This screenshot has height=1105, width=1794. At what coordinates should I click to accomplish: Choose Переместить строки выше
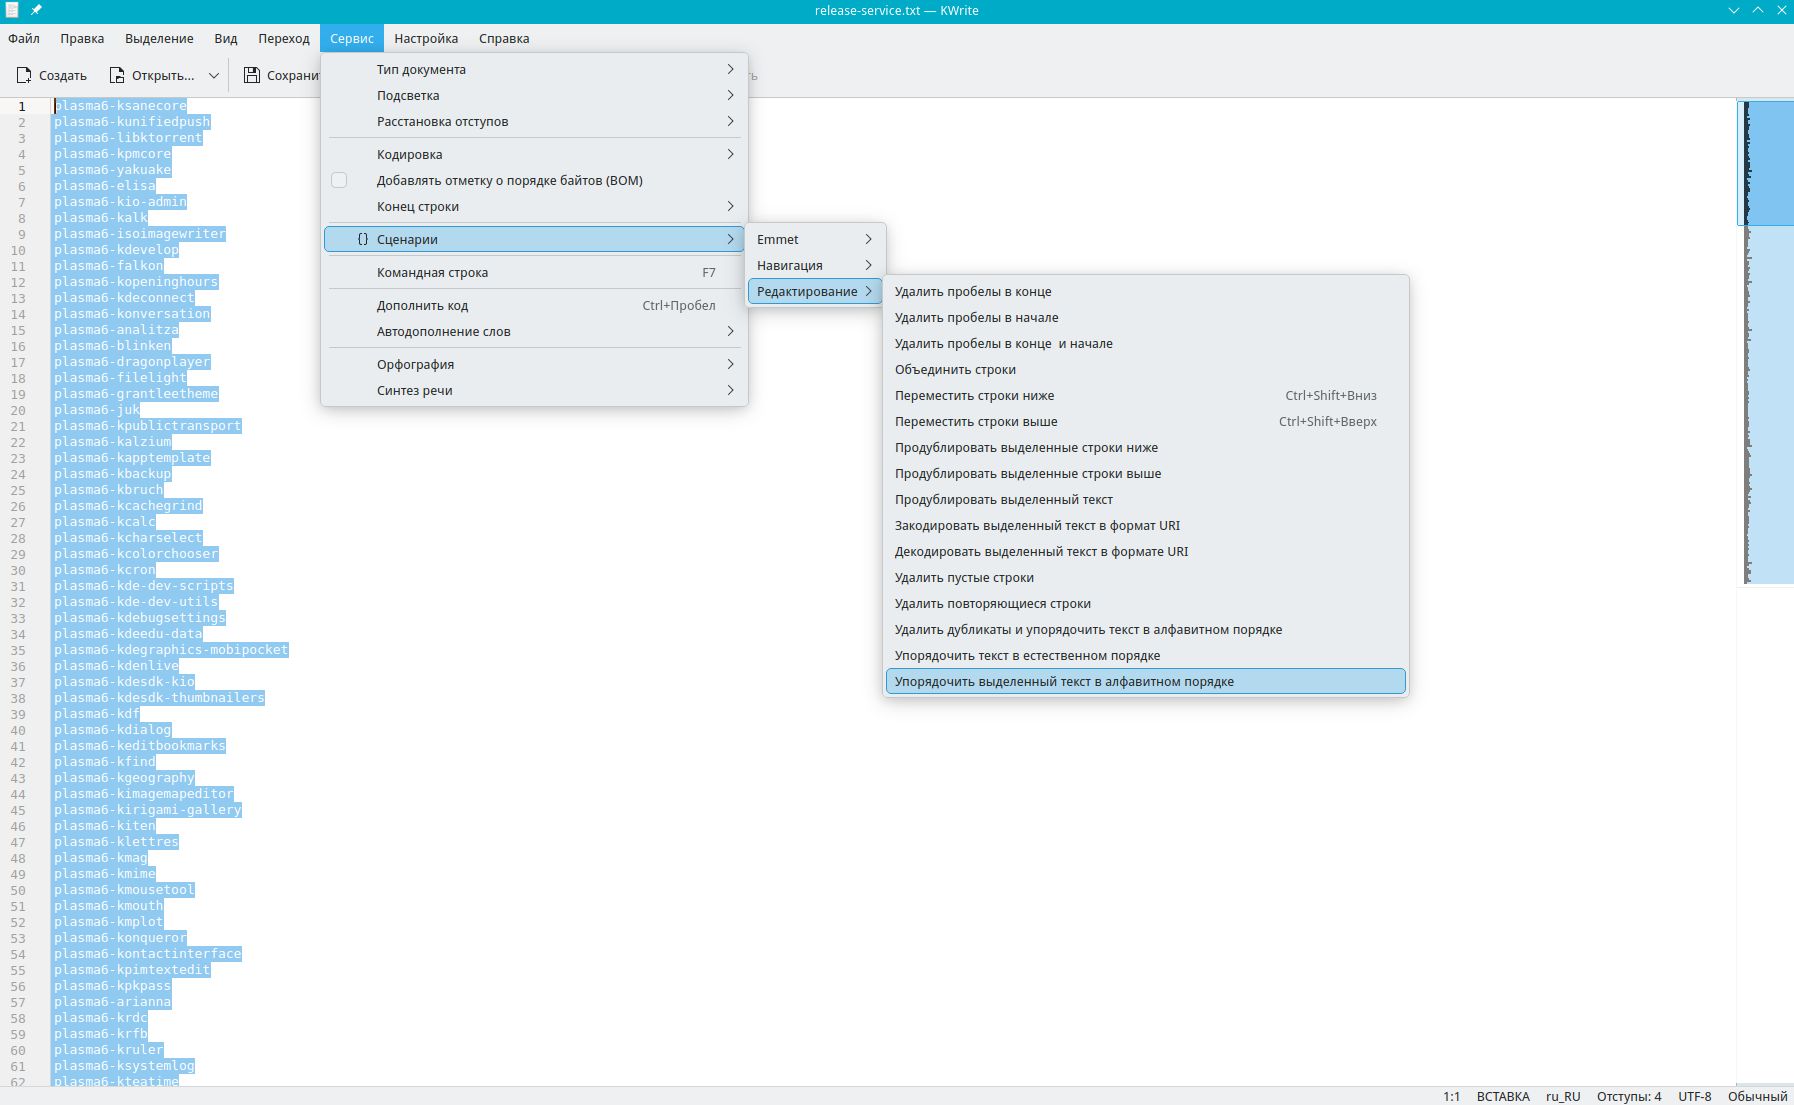click(x=1146, y=422)
